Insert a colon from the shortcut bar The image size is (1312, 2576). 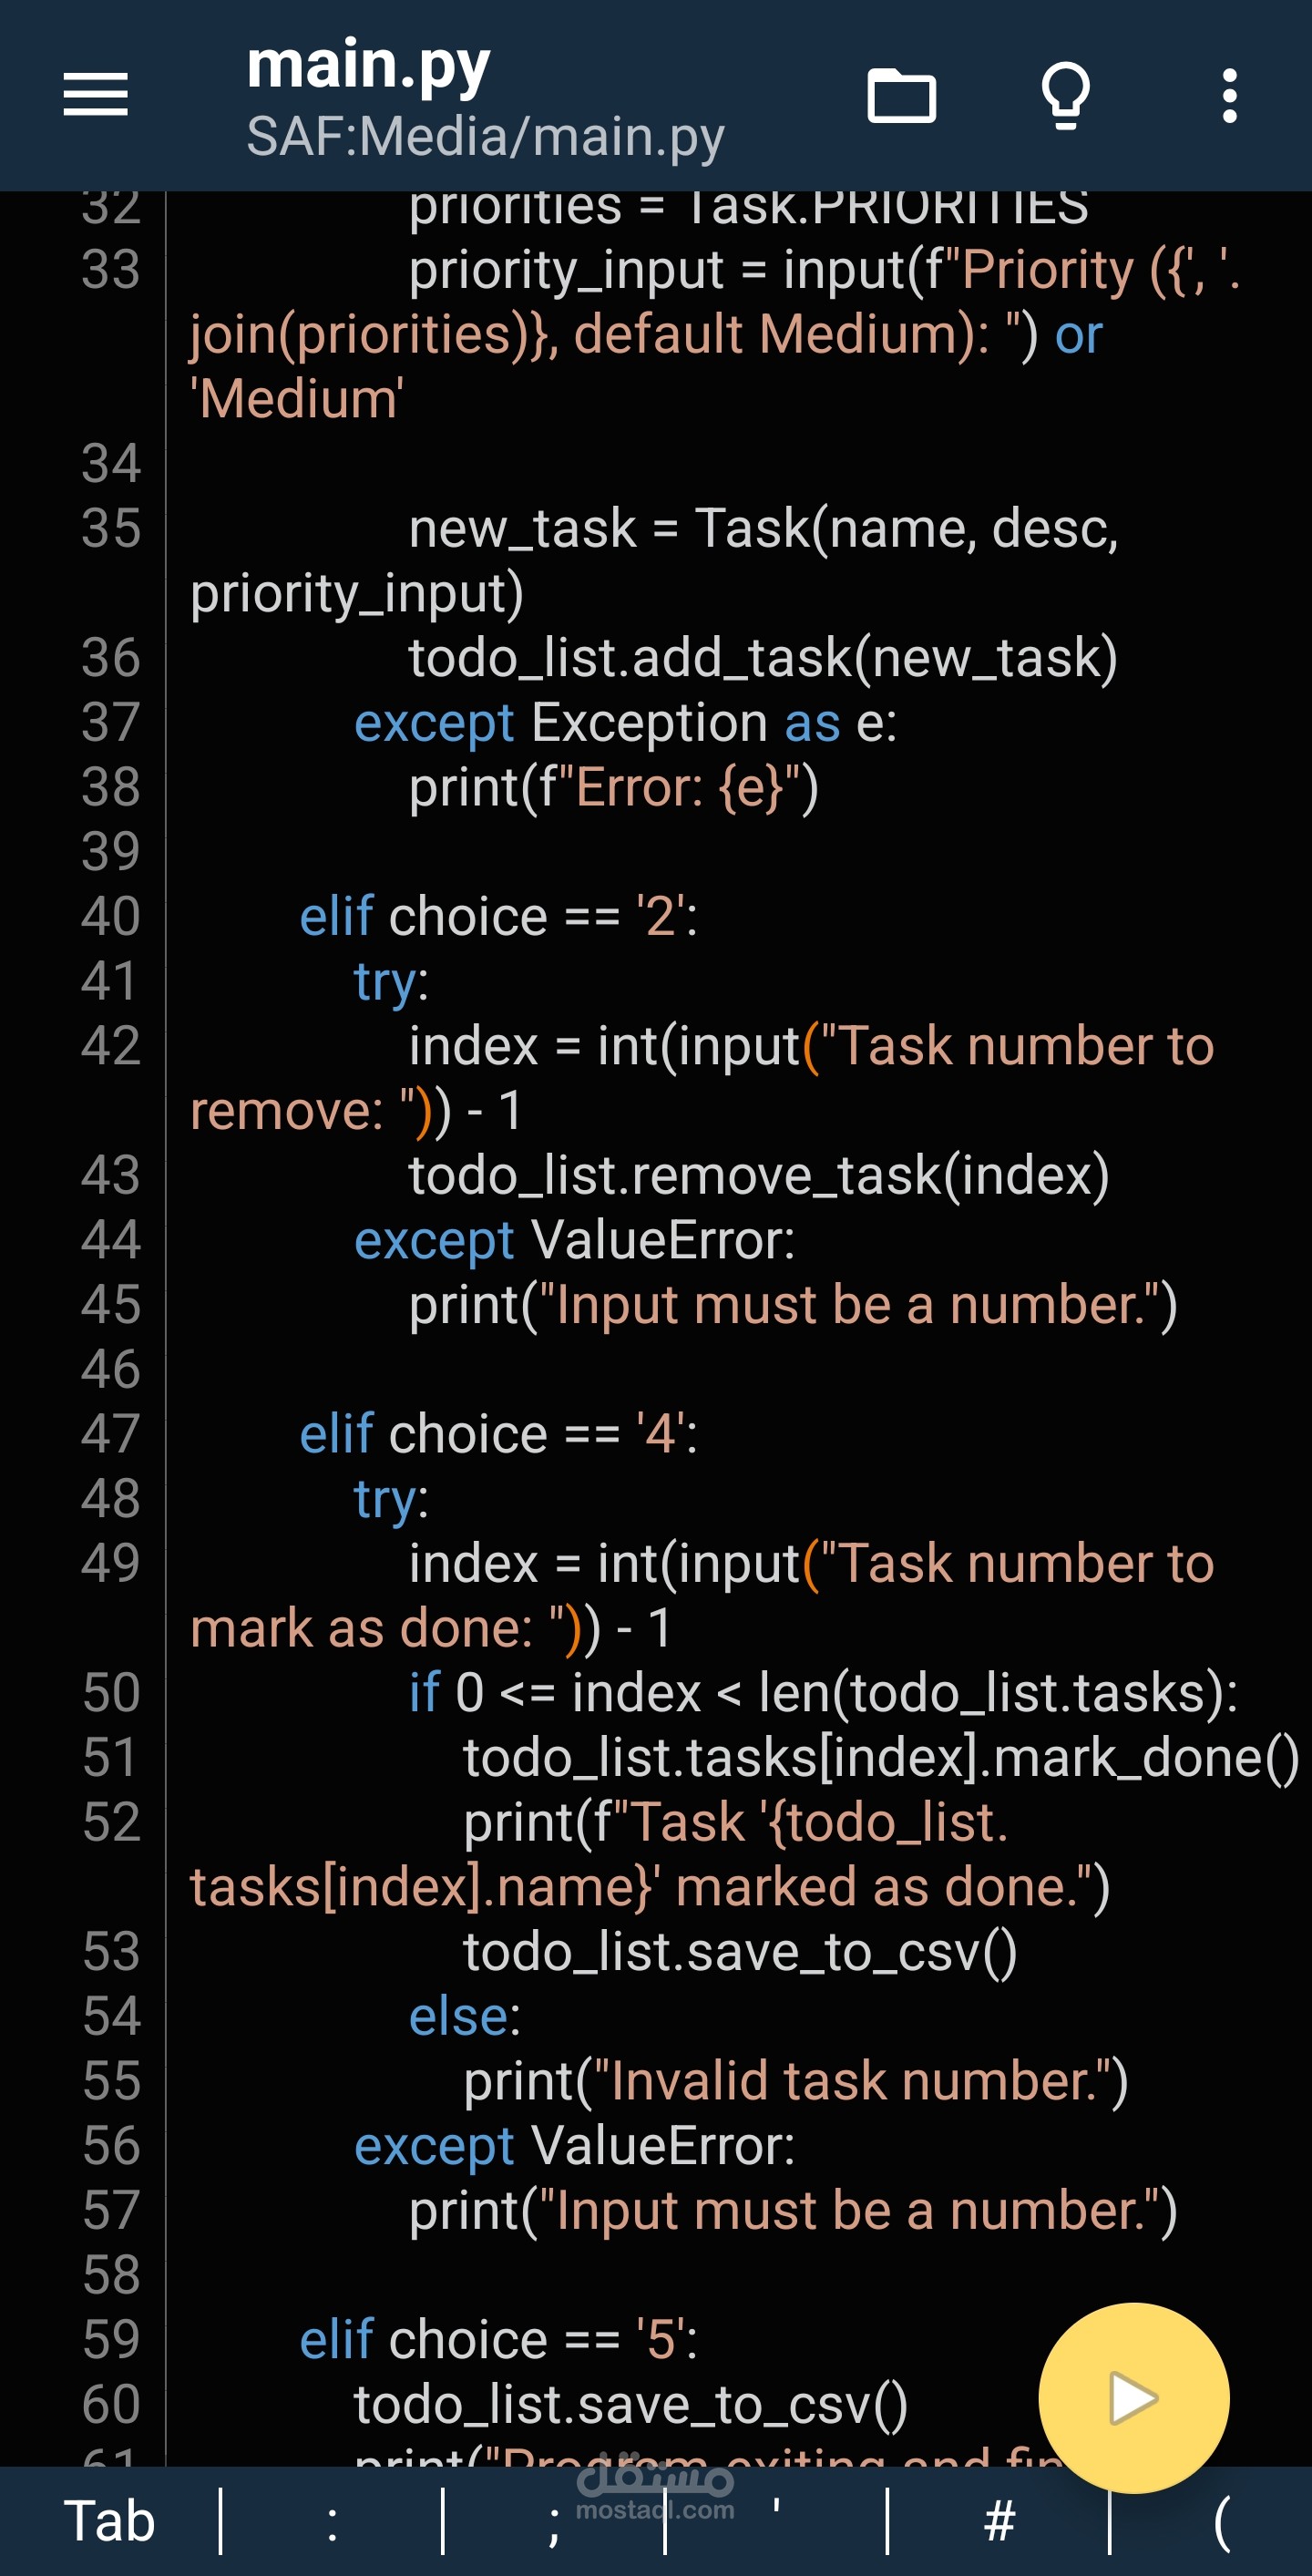(332, 2522)
